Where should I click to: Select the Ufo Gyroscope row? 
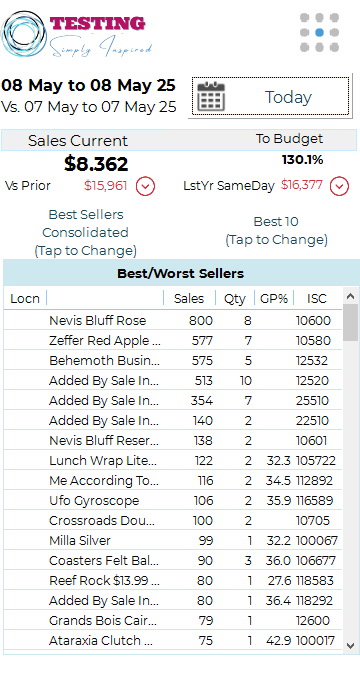[173, 500]
